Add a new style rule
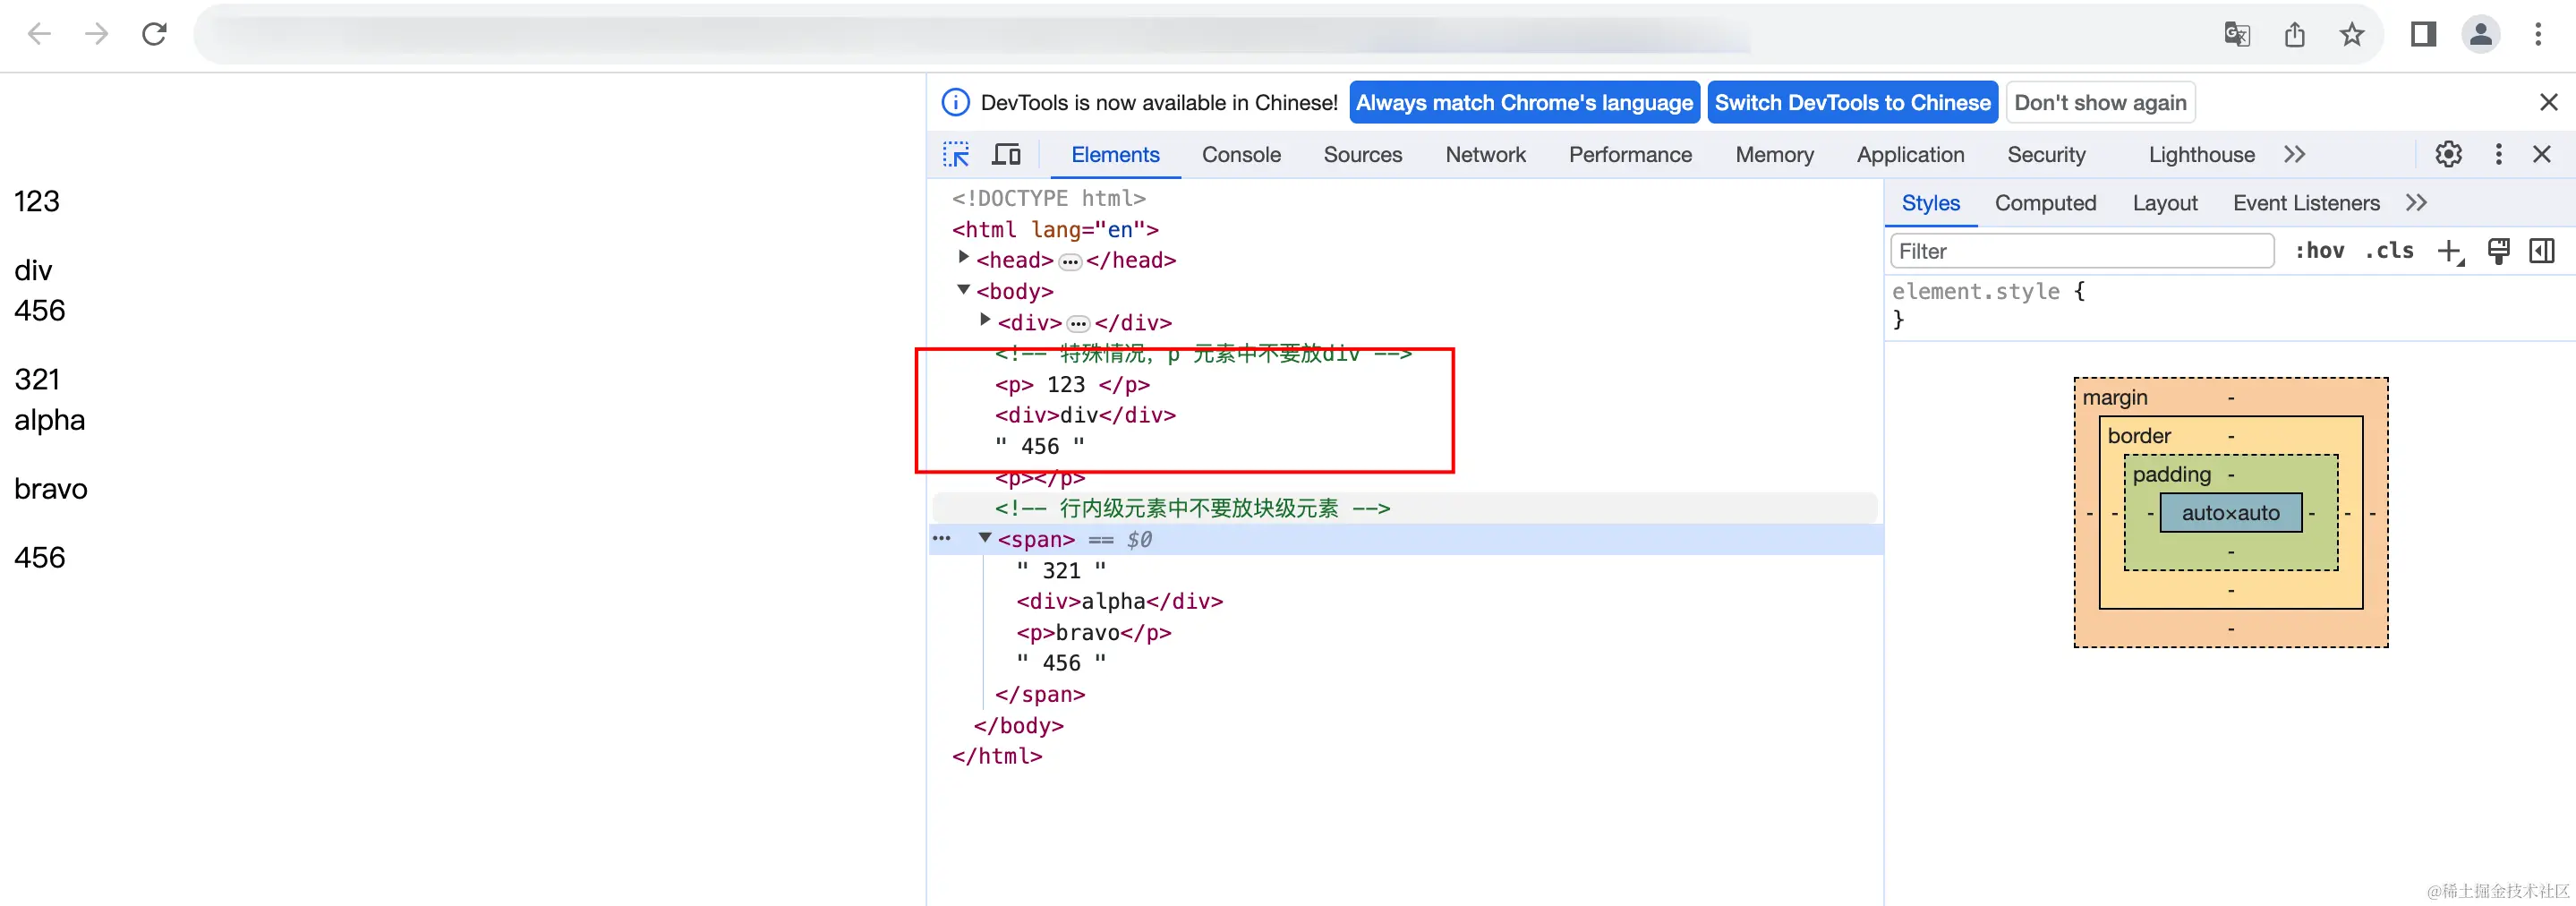 [2450, 251]
